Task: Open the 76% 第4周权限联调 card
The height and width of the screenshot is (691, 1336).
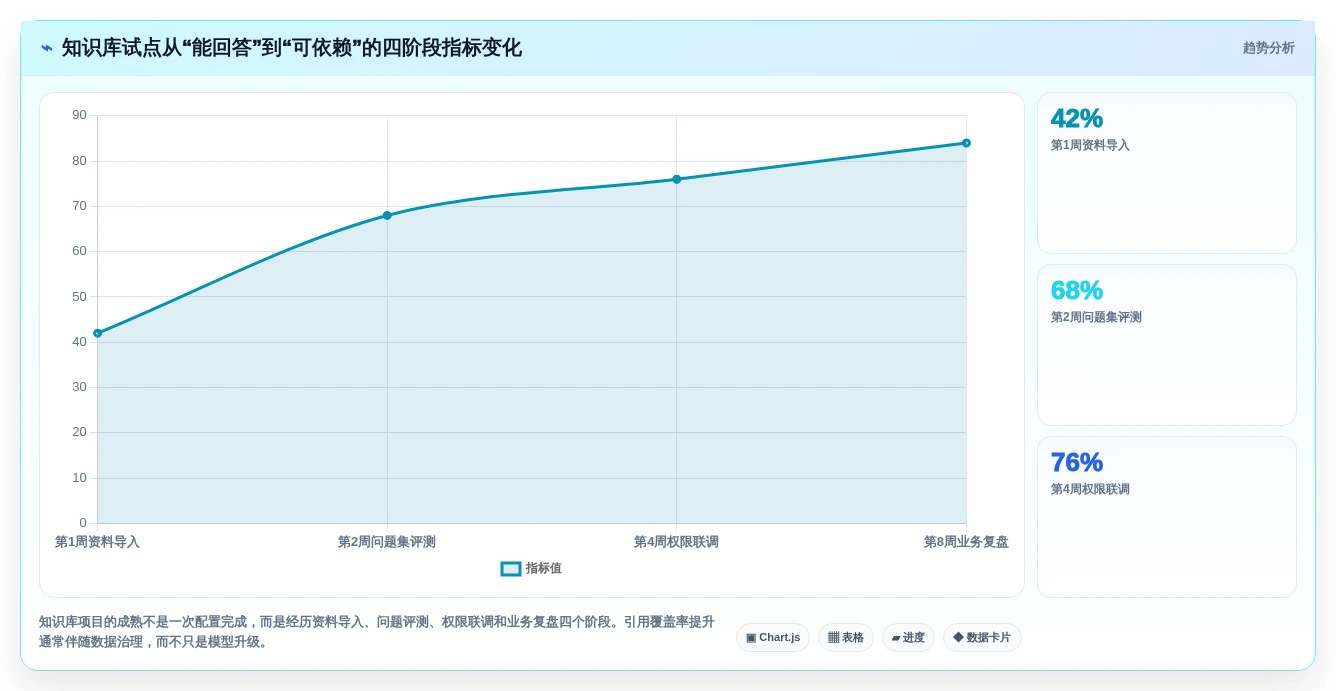Action: pos(1167,517)
